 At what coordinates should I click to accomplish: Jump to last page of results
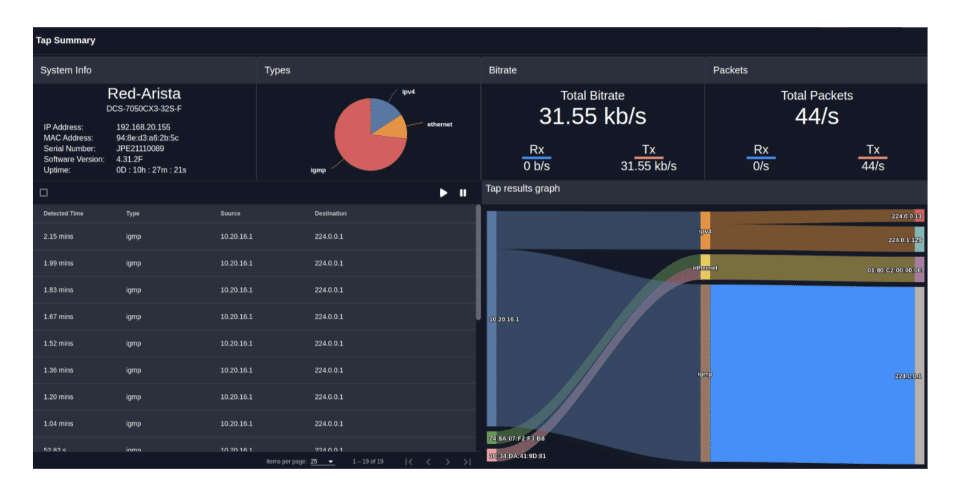pyautogui.click(x=467, y=462)
